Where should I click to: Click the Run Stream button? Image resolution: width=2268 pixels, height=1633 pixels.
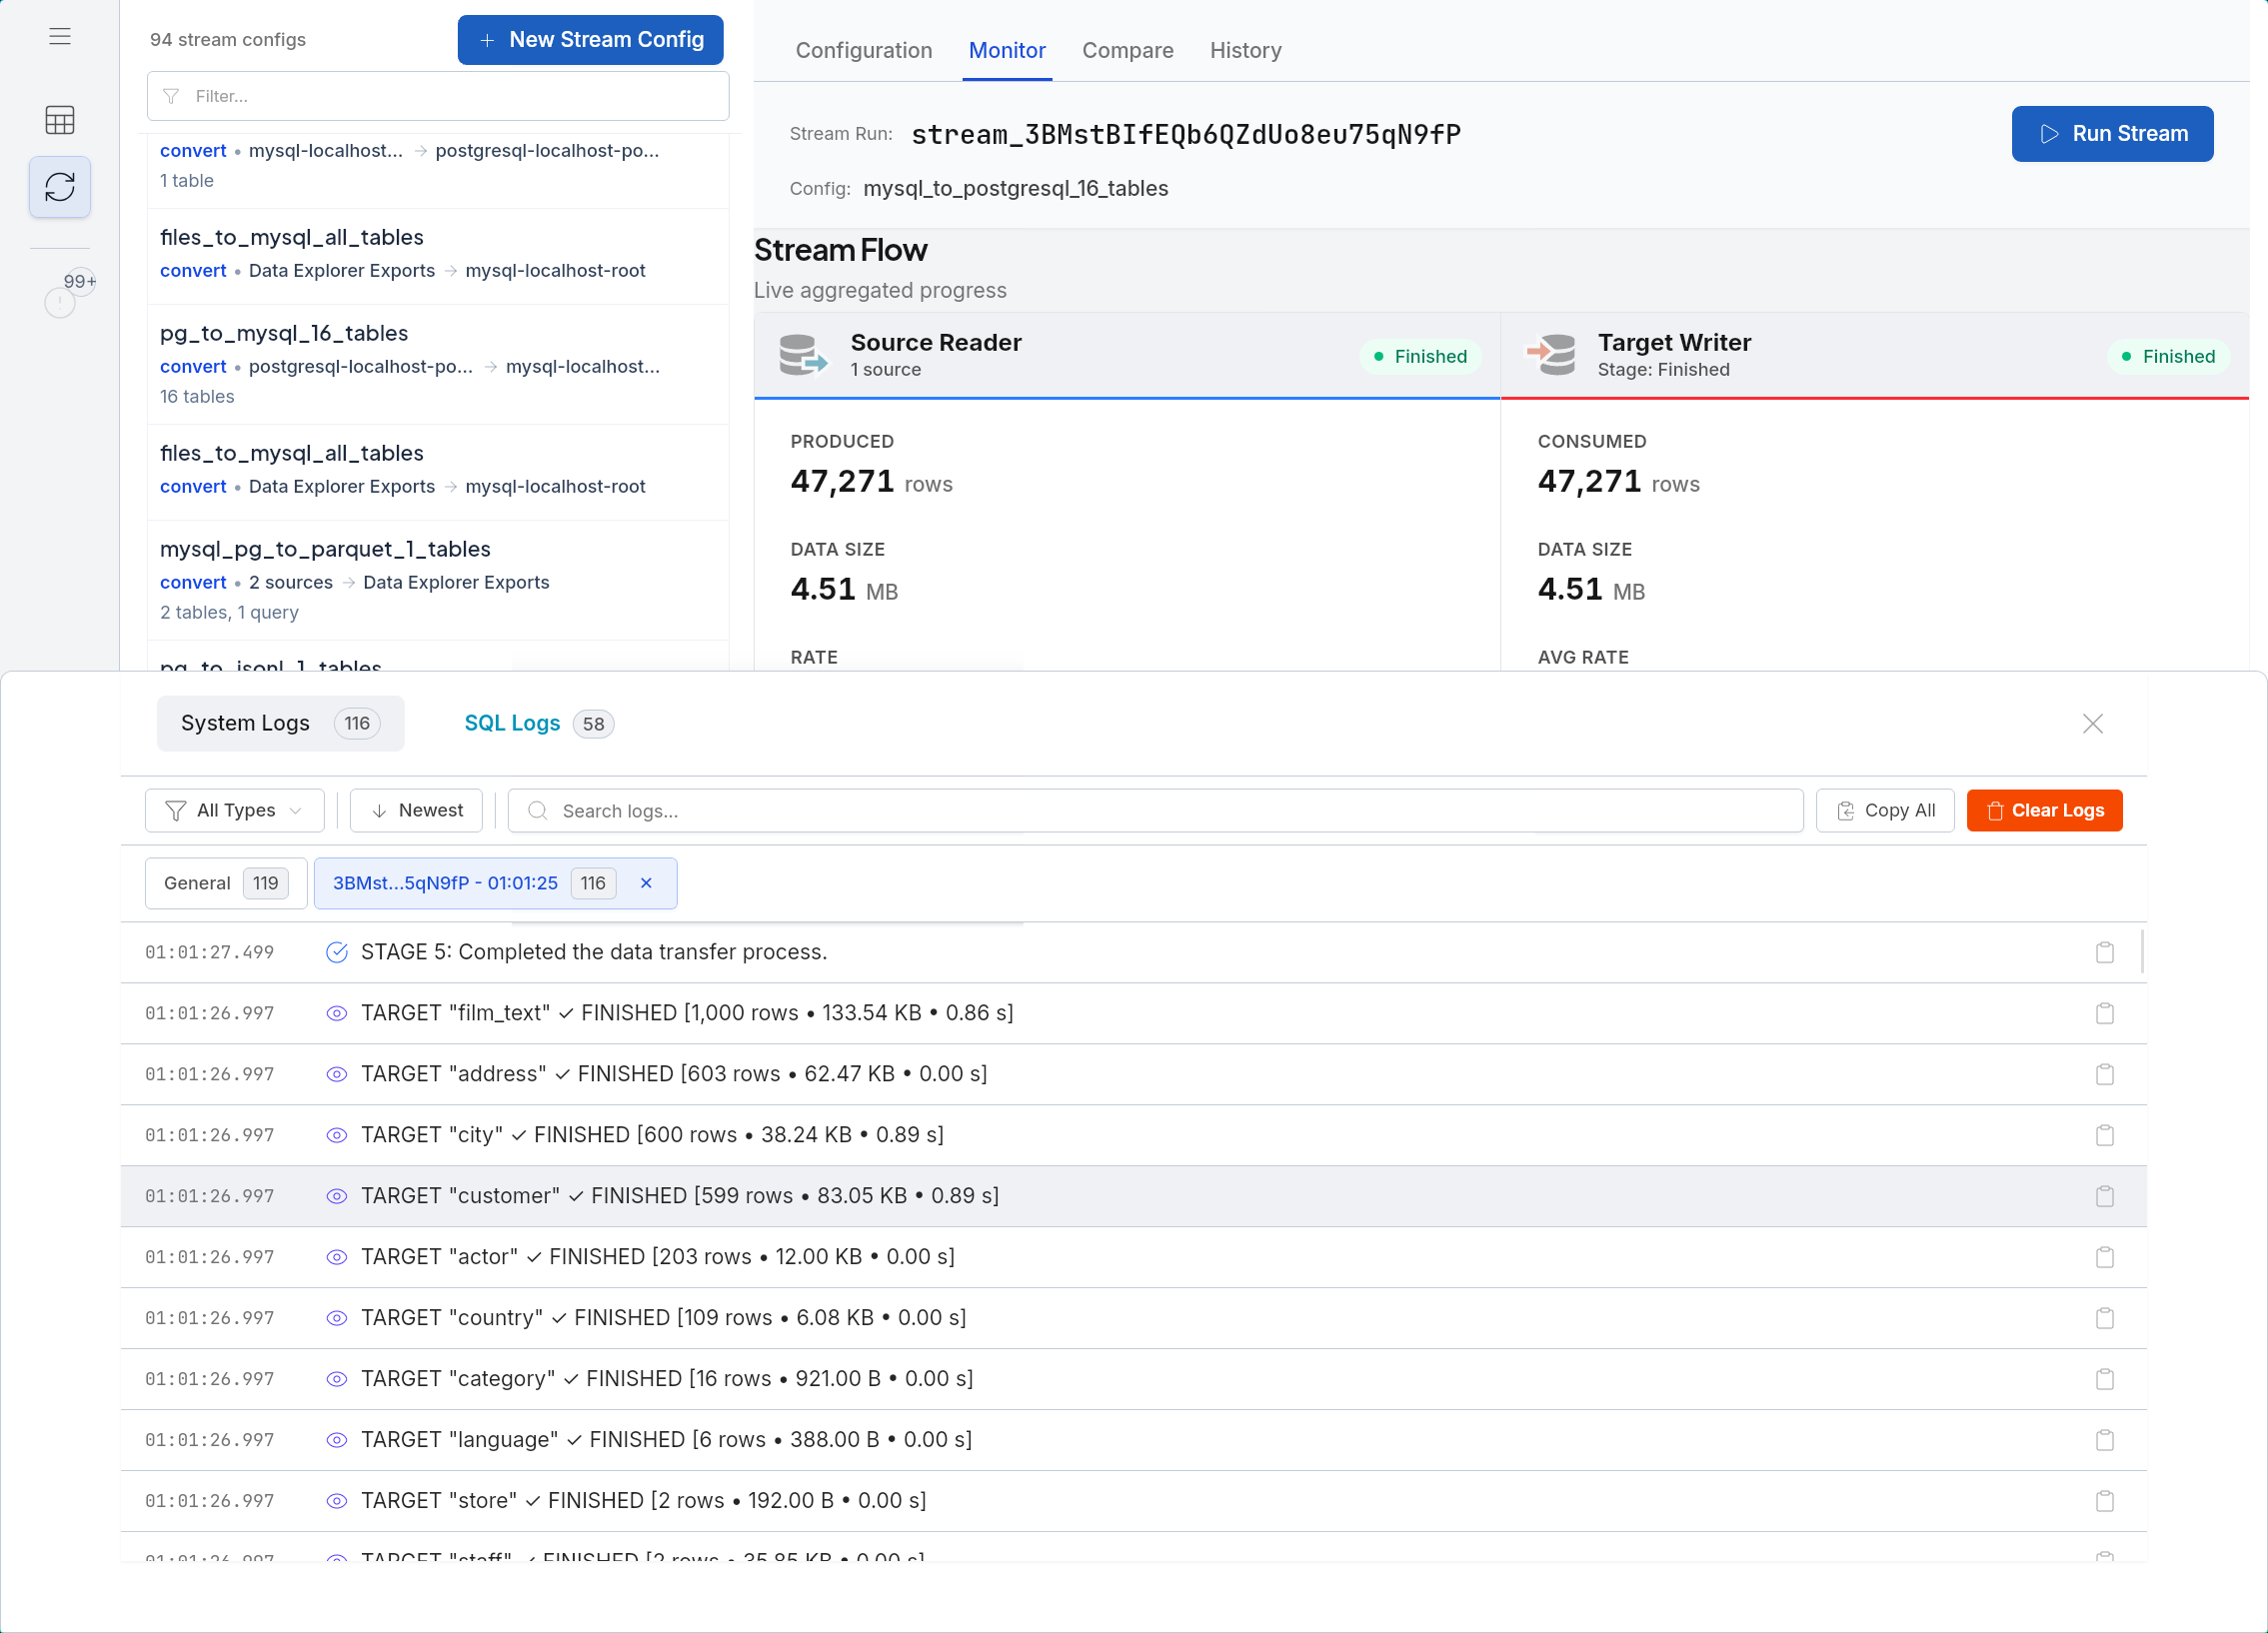2112,134
